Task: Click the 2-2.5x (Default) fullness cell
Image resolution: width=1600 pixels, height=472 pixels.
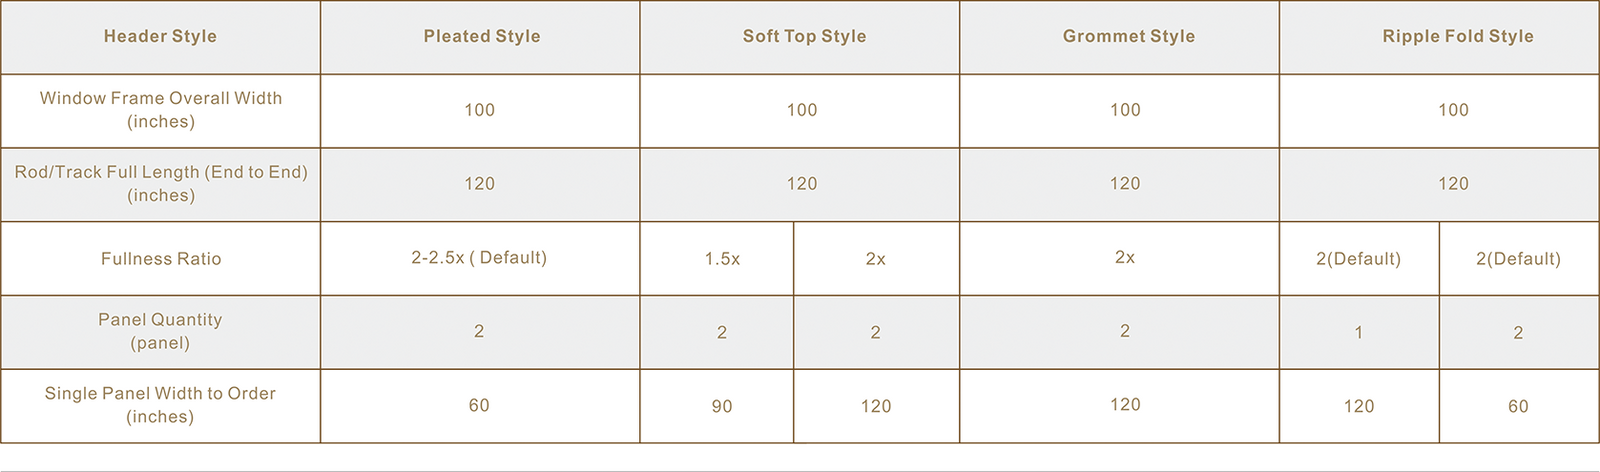Action: coord(479,257)
